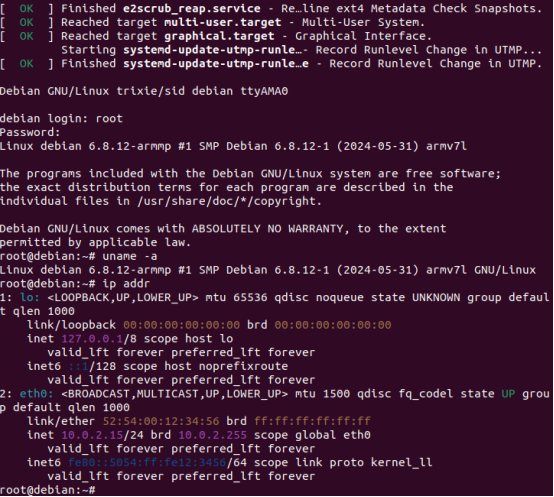Click the uname -a command text
554x497 pixels.
pos(130,256)
